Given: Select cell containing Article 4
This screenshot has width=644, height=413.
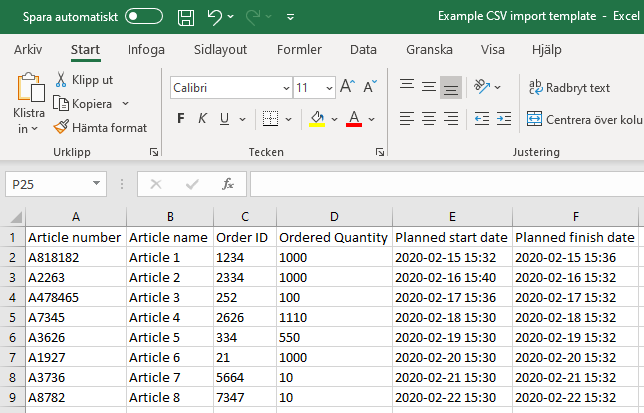Looking at the screenshot, I should coord(154,317).
